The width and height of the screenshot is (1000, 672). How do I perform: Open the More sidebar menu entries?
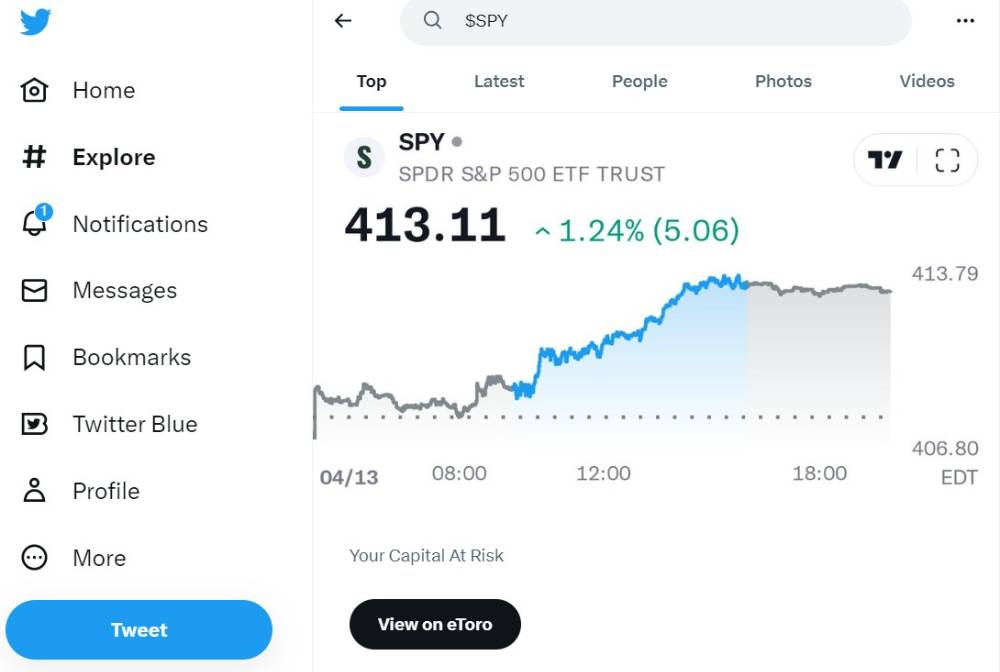click(99, 558)
